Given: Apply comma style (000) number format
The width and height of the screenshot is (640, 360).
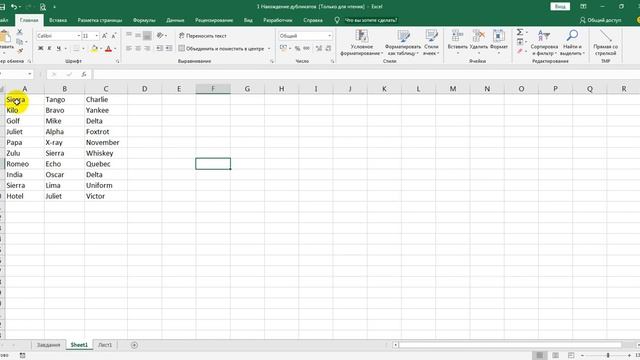Looking at the screenshot, I should [306, 49].
